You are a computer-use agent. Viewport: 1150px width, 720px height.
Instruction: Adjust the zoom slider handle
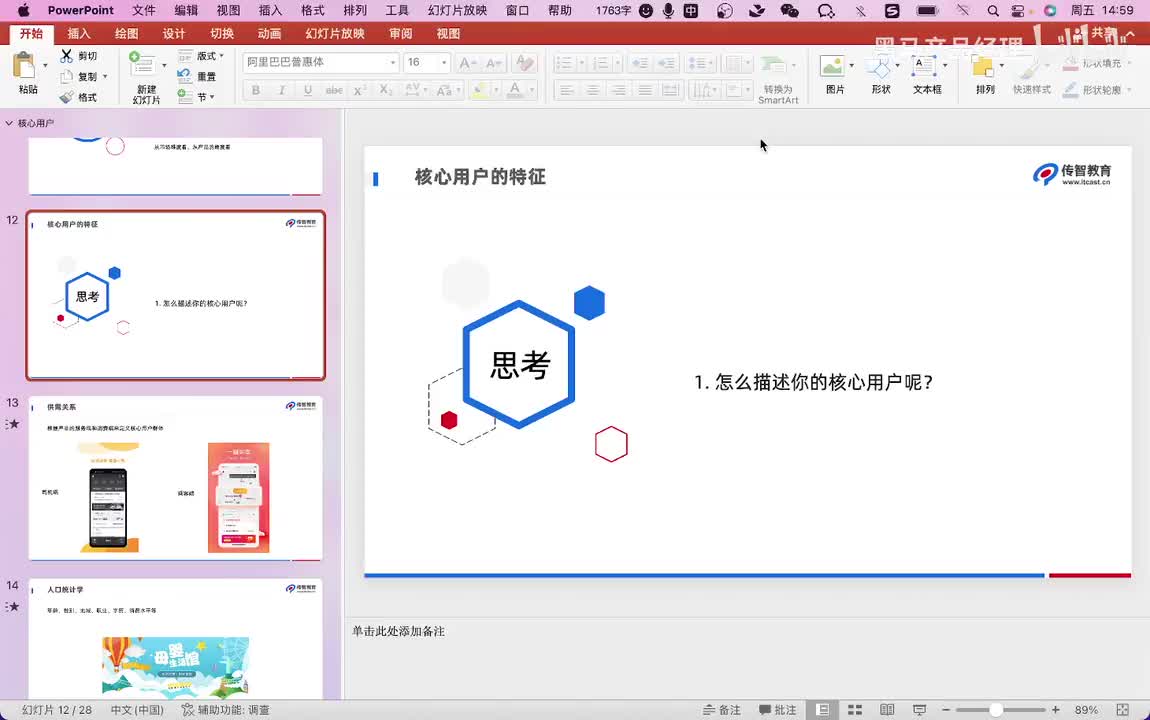click(995, 710)
